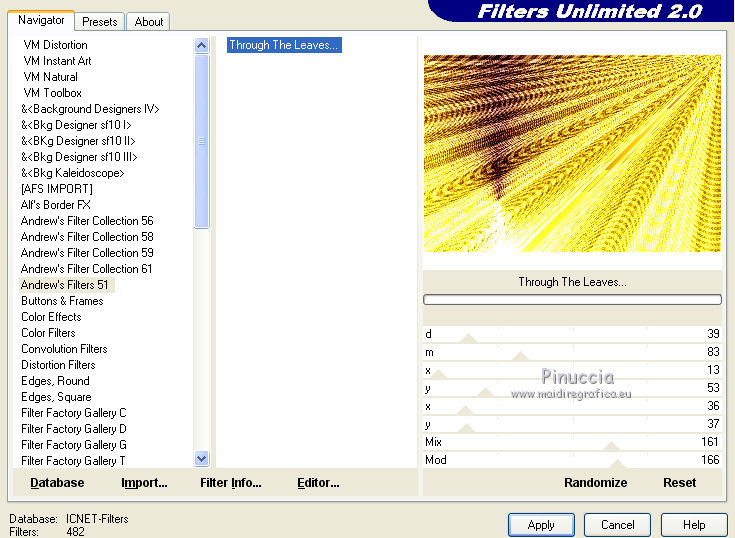Click the Mix slider handle at 161

[611, 446]
